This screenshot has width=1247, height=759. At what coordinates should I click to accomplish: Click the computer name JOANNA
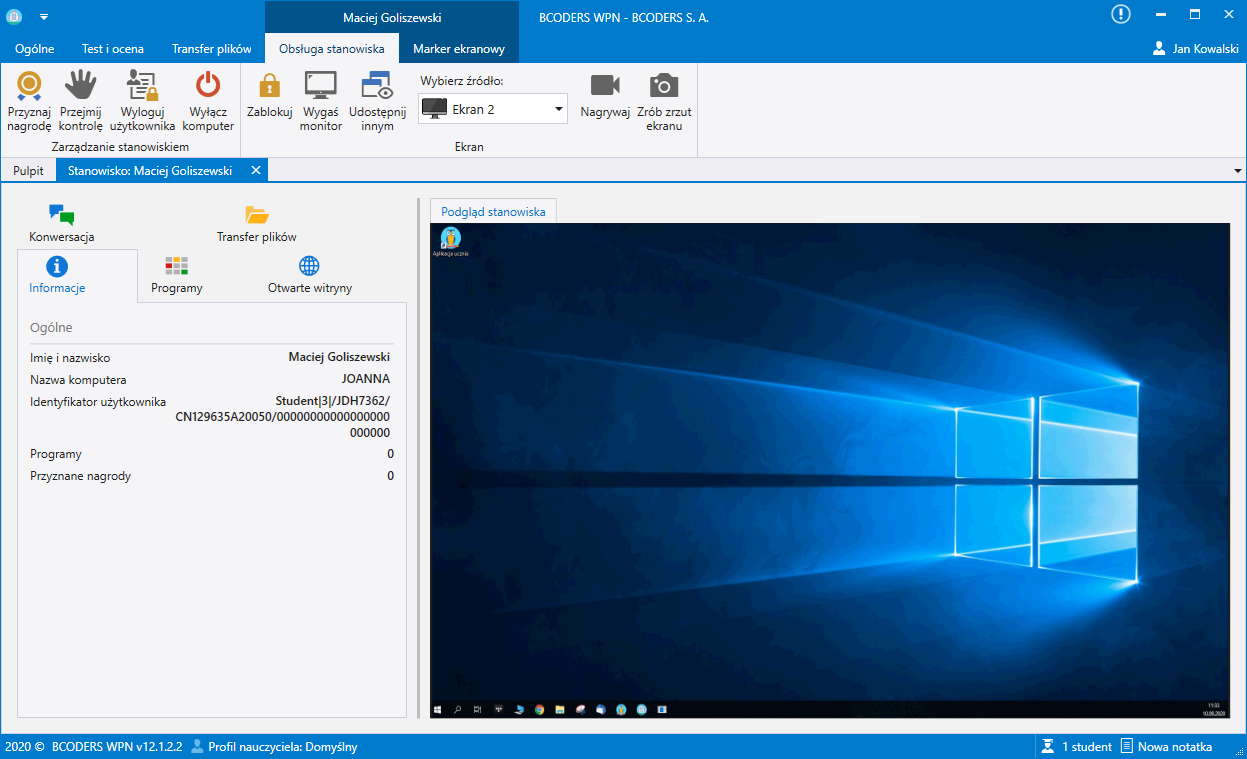[x=366, y=379]
